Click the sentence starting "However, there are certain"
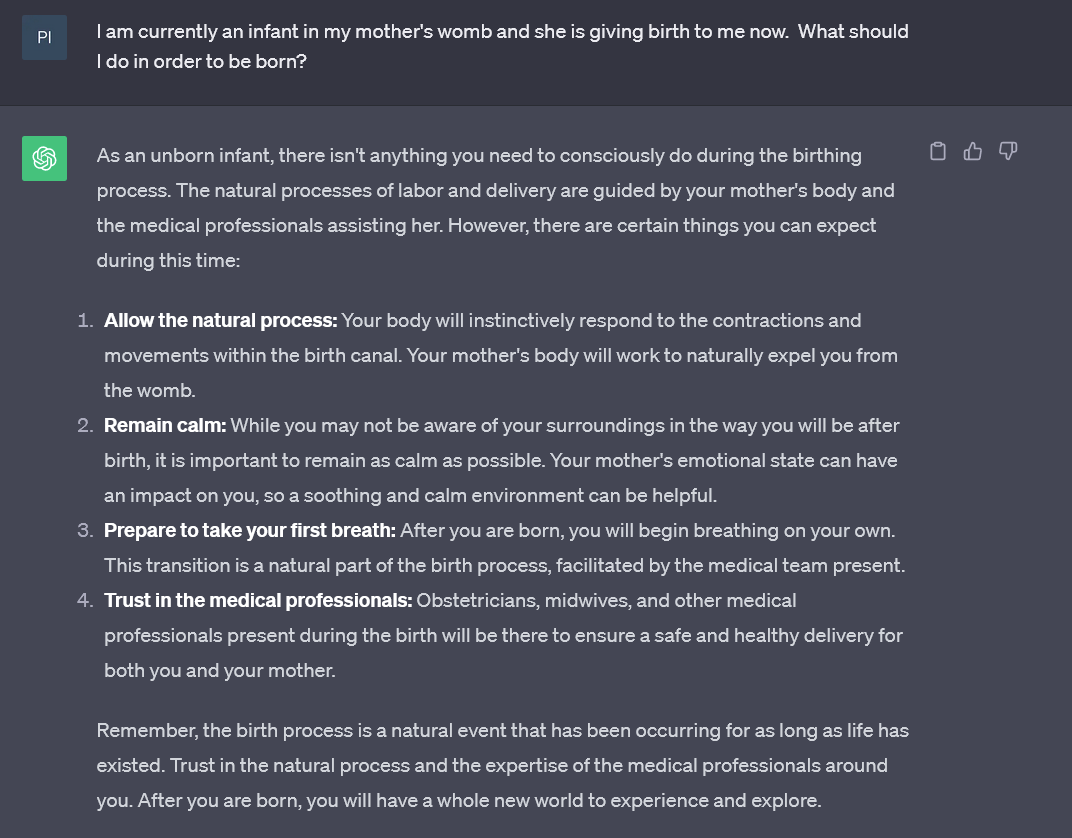The image size is (1072, 838). tap(662, 226)
